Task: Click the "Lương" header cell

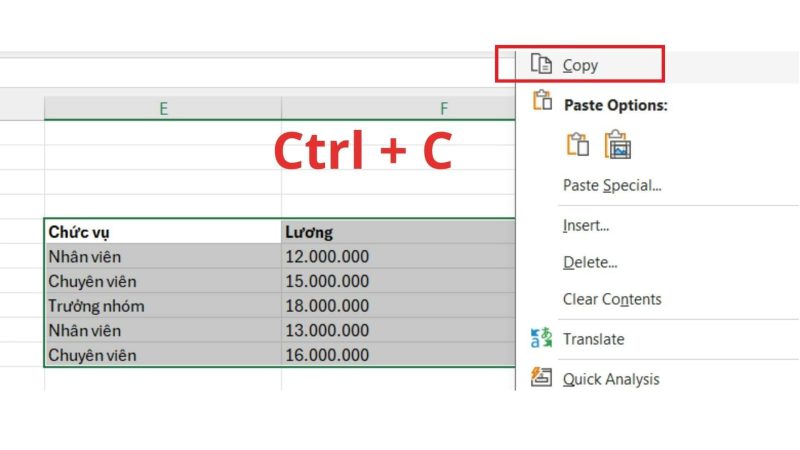Action: [x=398, y=232]
